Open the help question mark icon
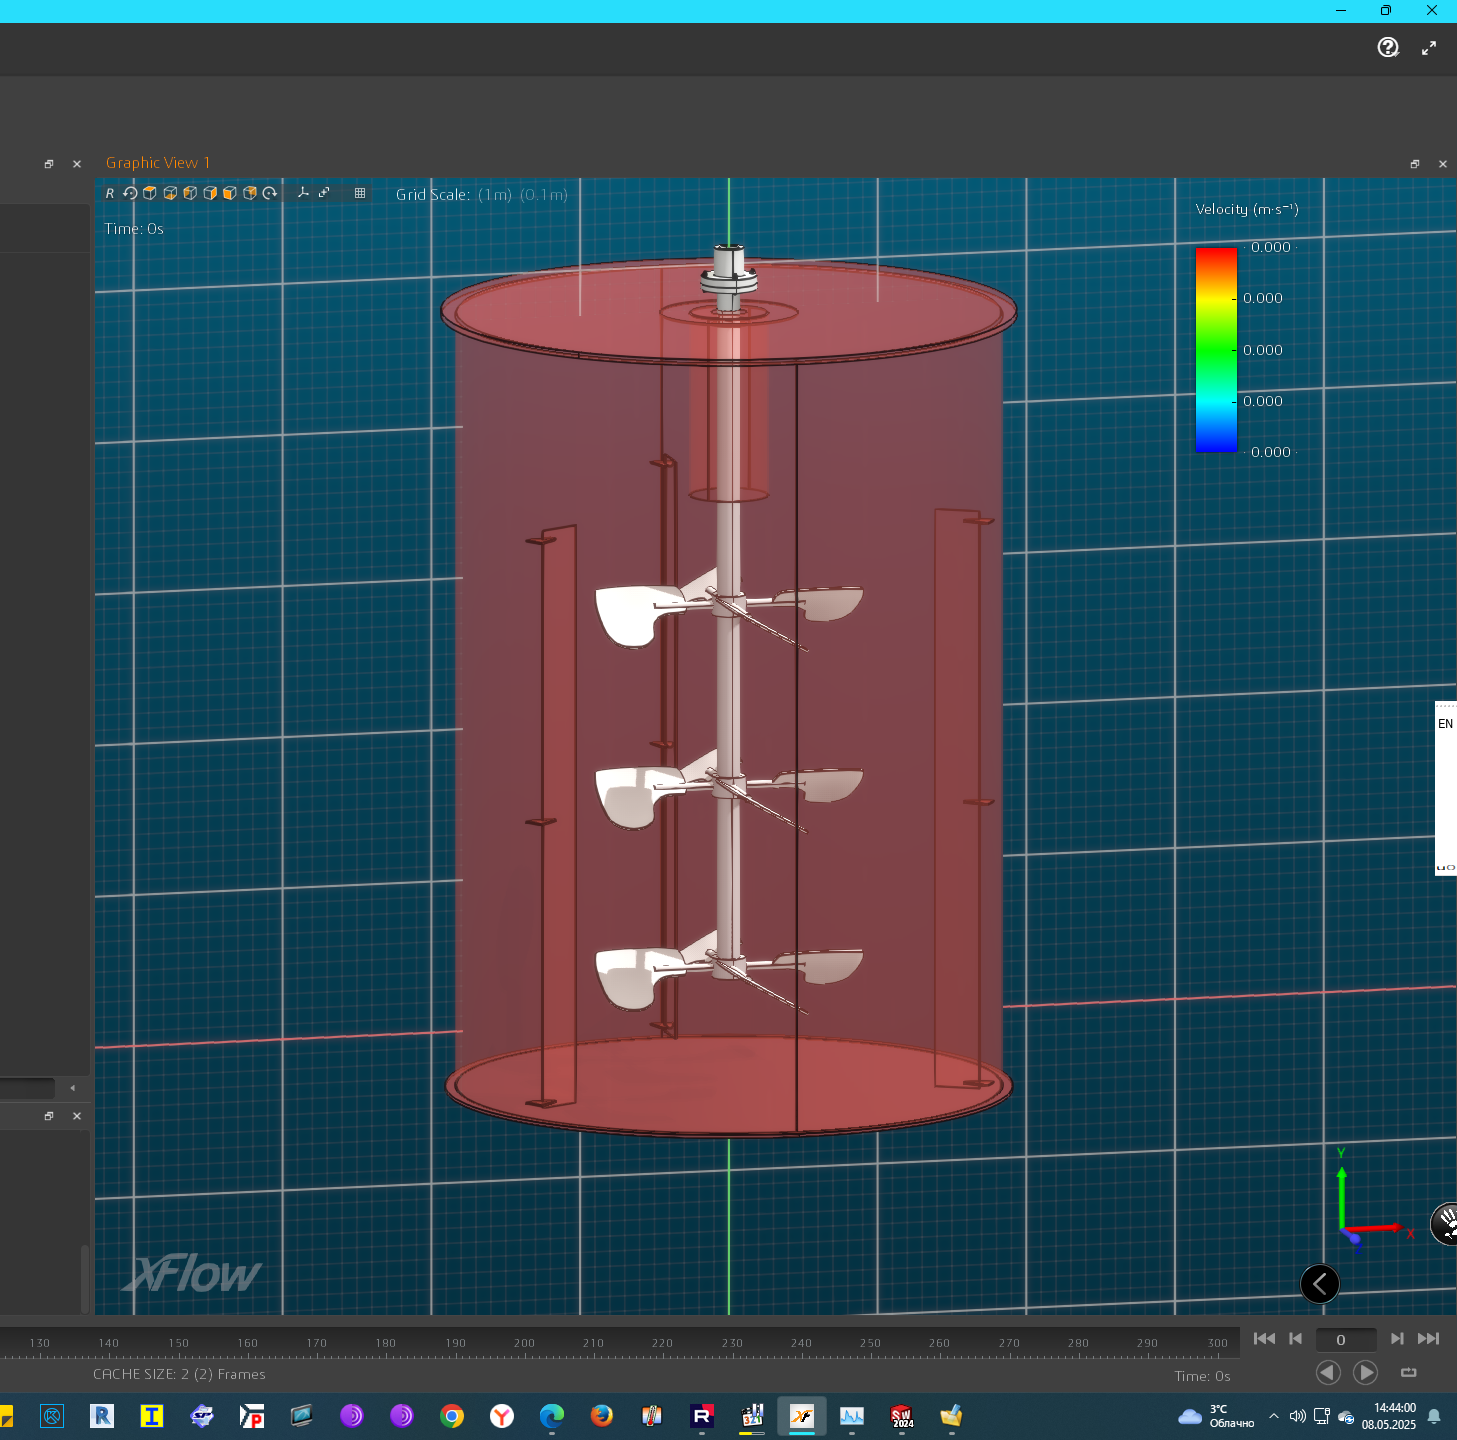Viewport: 1457px width, 1440px height. 1388,47
